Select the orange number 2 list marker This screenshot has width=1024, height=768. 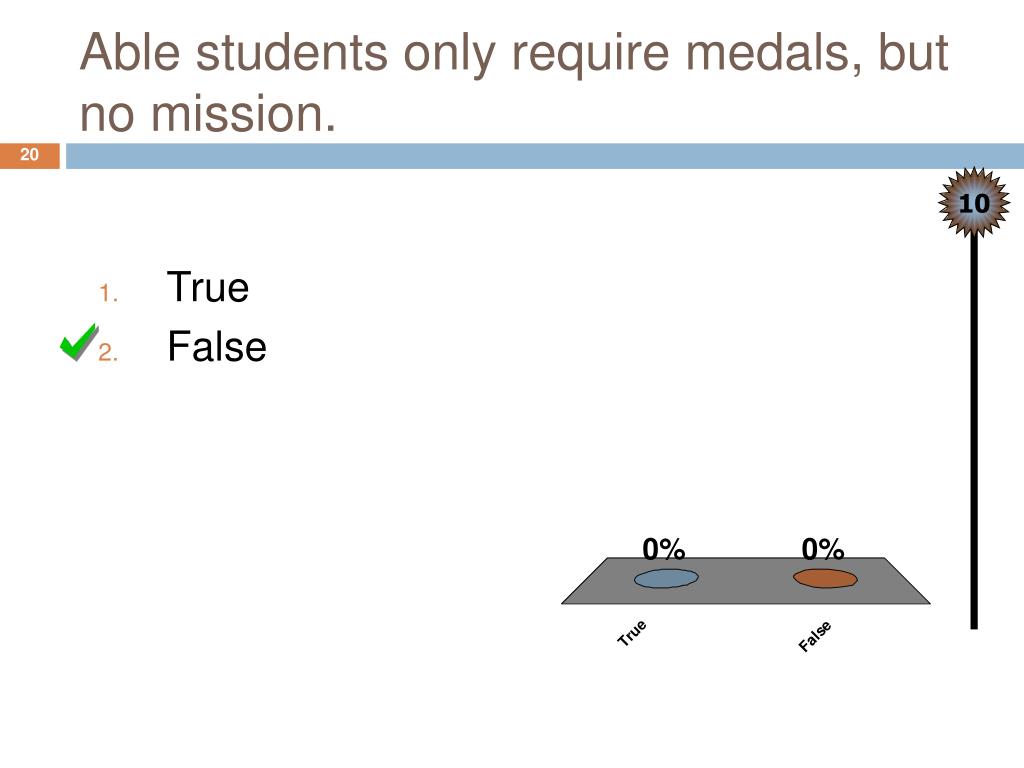coord(108,353)
